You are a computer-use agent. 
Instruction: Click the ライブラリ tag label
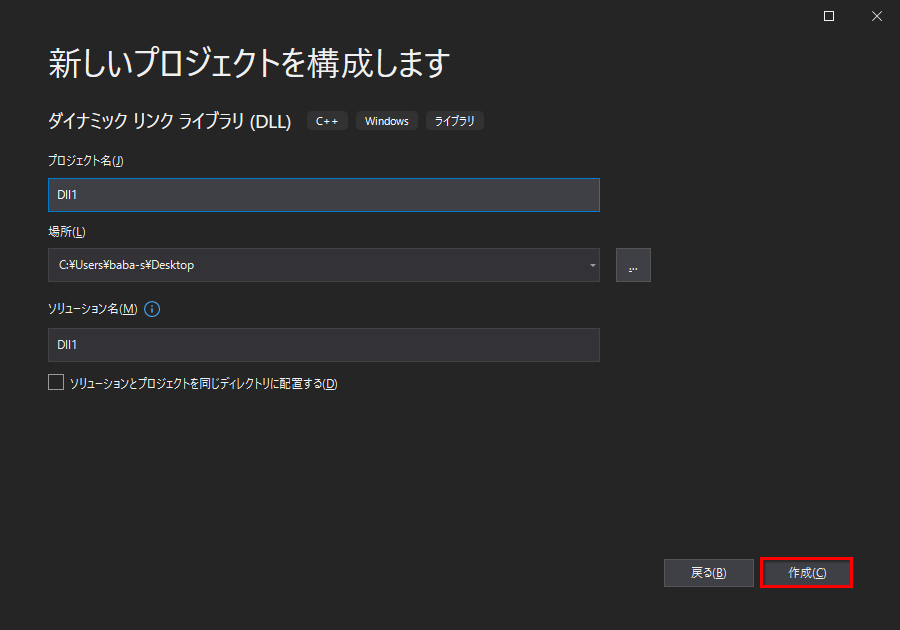coord(455,121)
